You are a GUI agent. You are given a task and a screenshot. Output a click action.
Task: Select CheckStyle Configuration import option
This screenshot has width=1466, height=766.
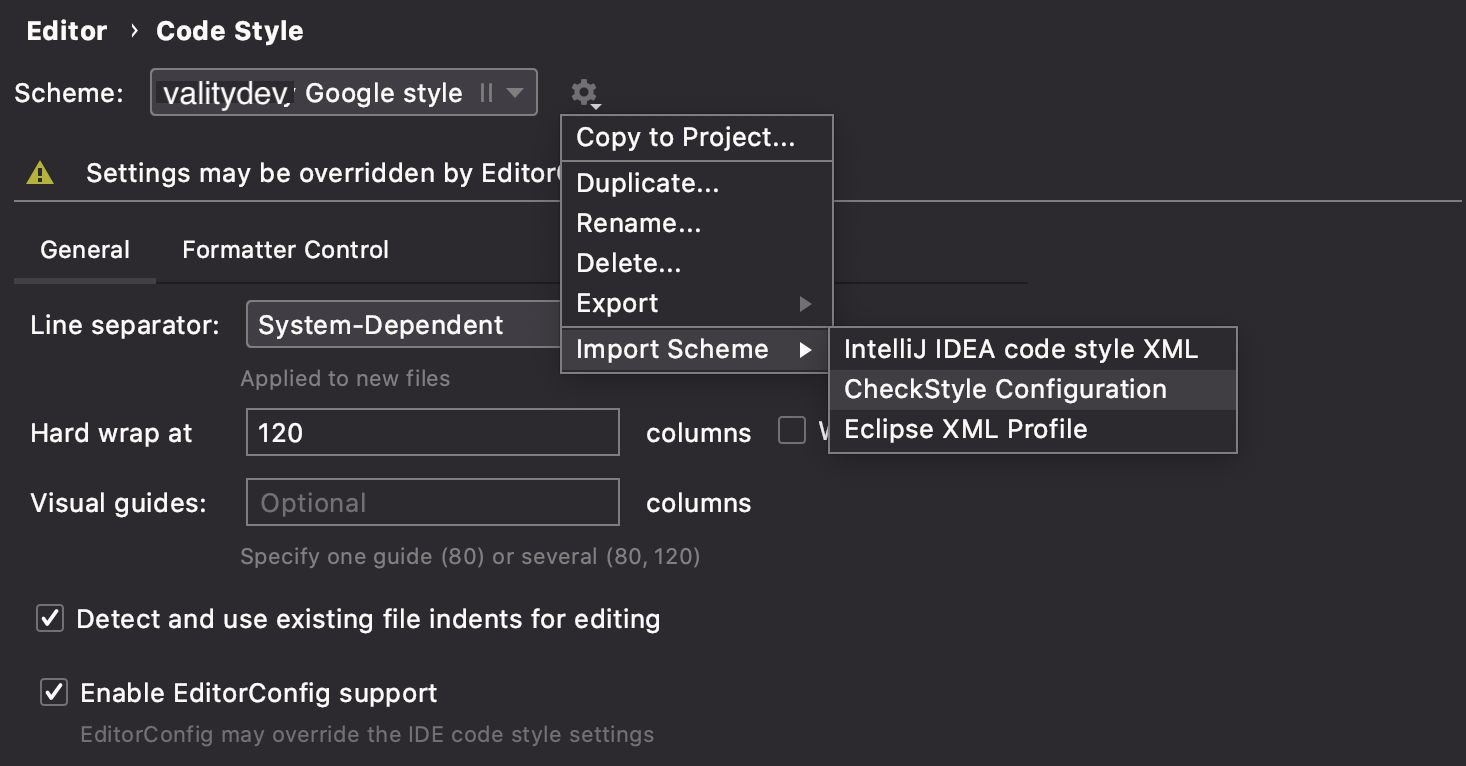(1033, 390)
